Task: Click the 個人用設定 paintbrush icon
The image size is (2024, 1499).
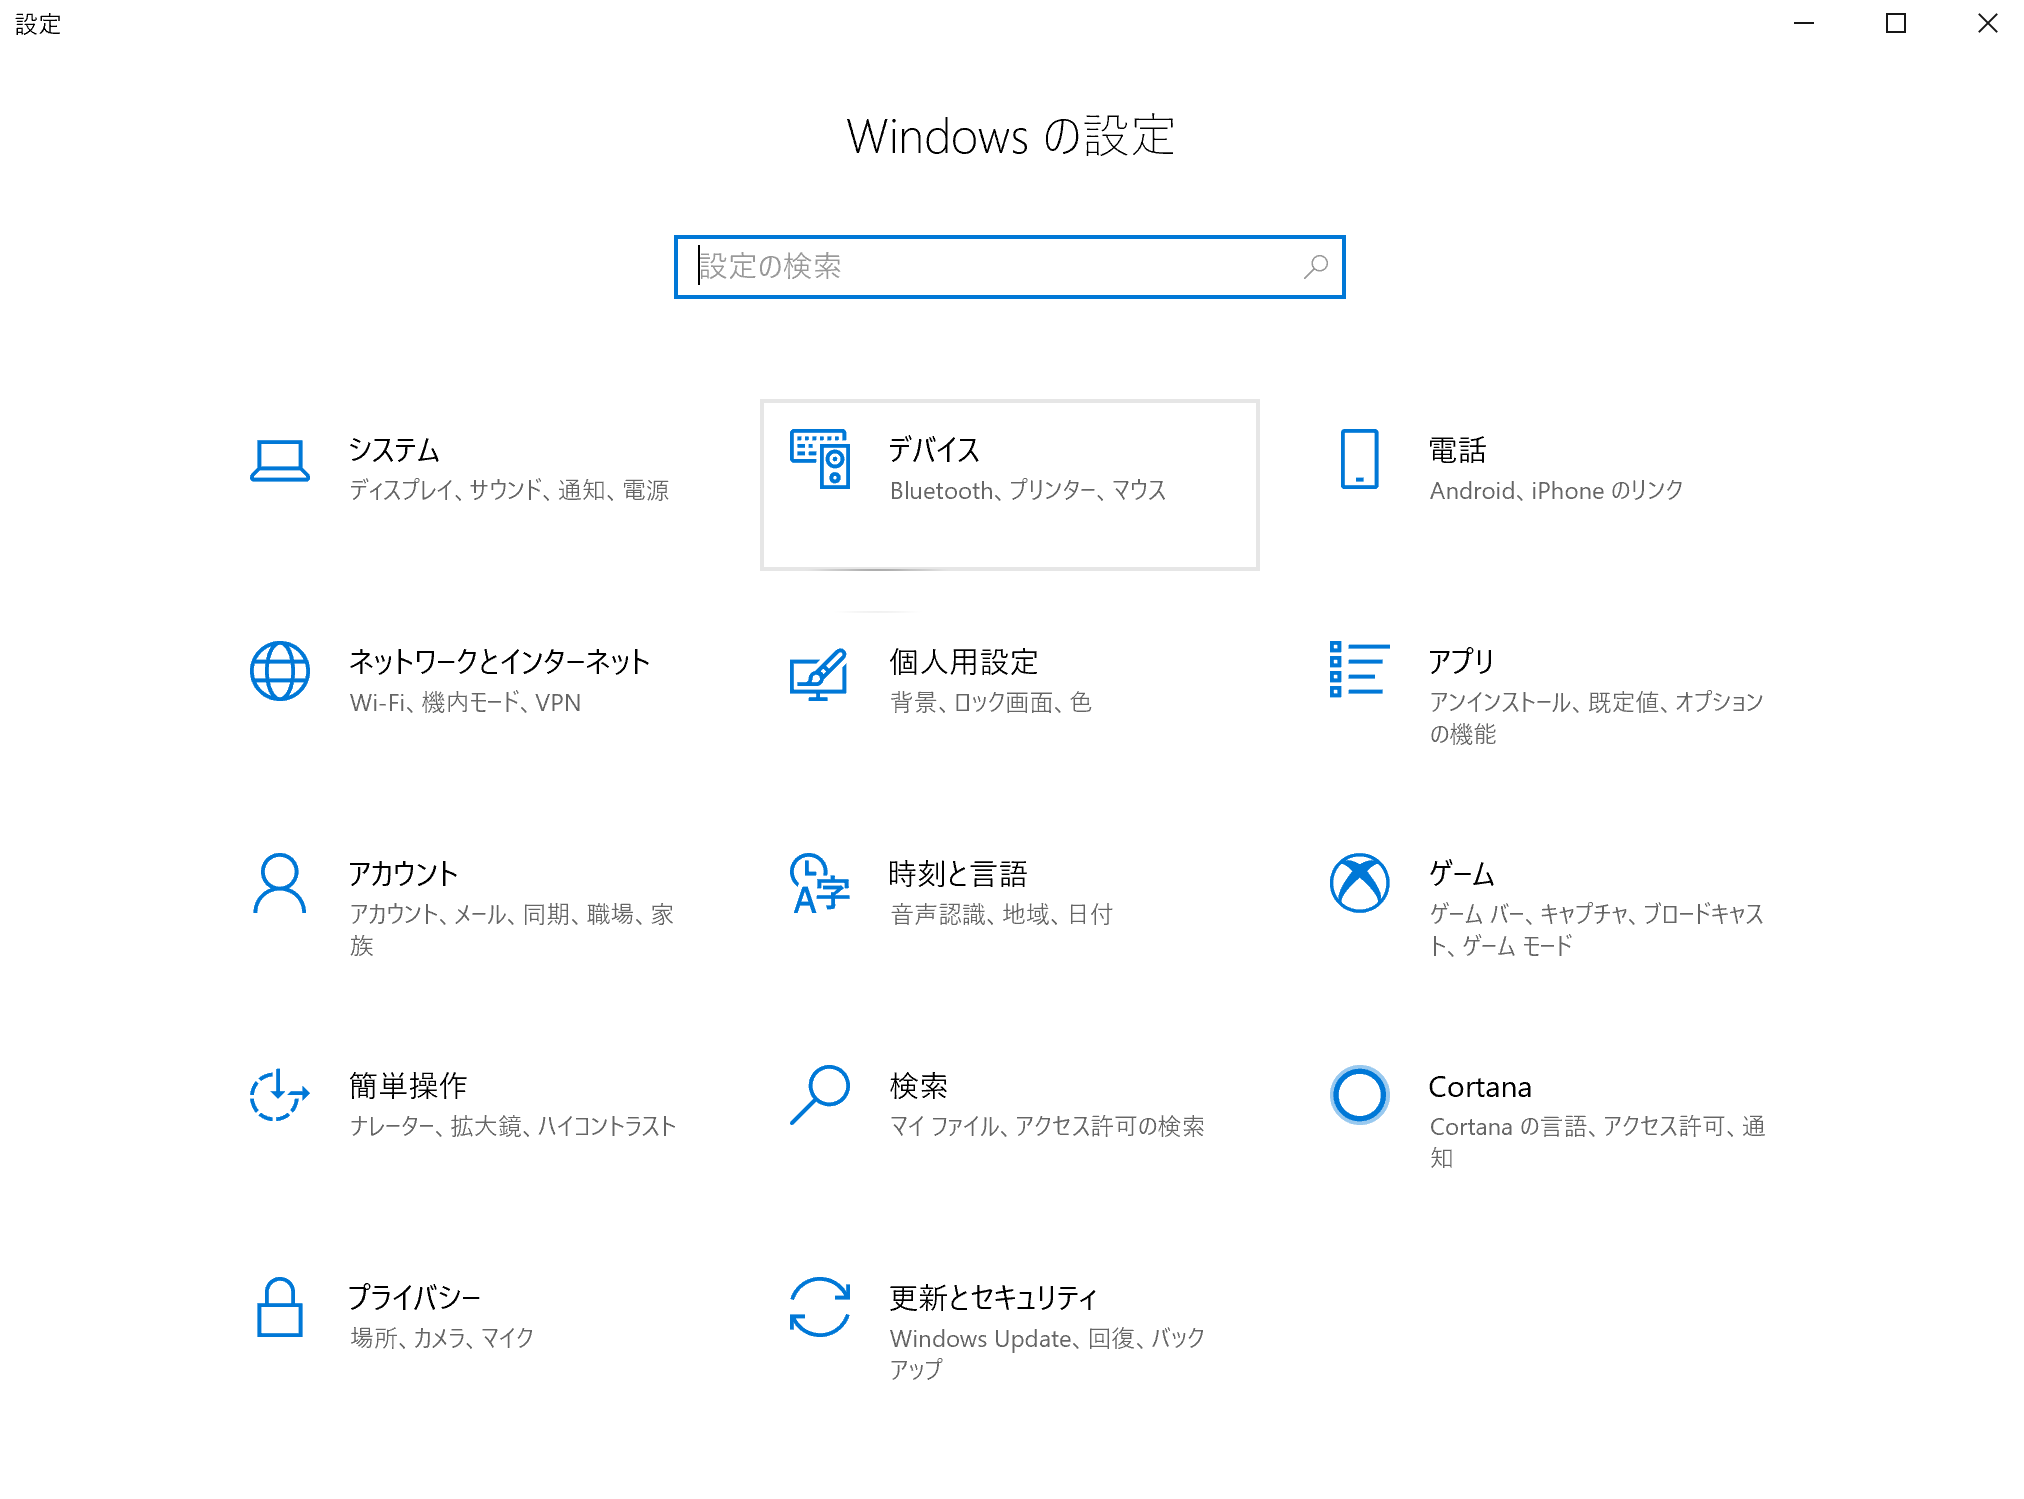Action: pos(819,674)
